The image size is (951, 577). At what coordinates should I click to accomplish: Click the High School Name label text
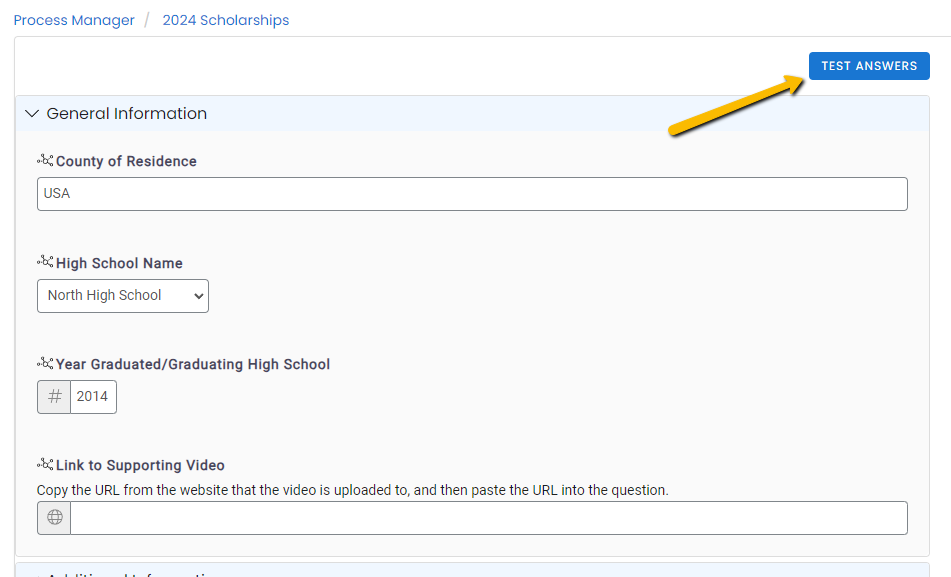click(119, 263)
